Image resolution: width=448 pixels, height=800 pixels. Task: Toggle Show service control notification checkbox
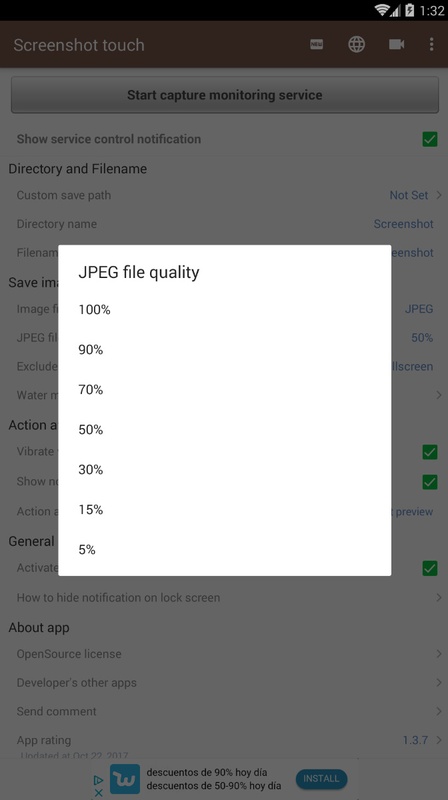pyautogui.click(x=430, y=139)
